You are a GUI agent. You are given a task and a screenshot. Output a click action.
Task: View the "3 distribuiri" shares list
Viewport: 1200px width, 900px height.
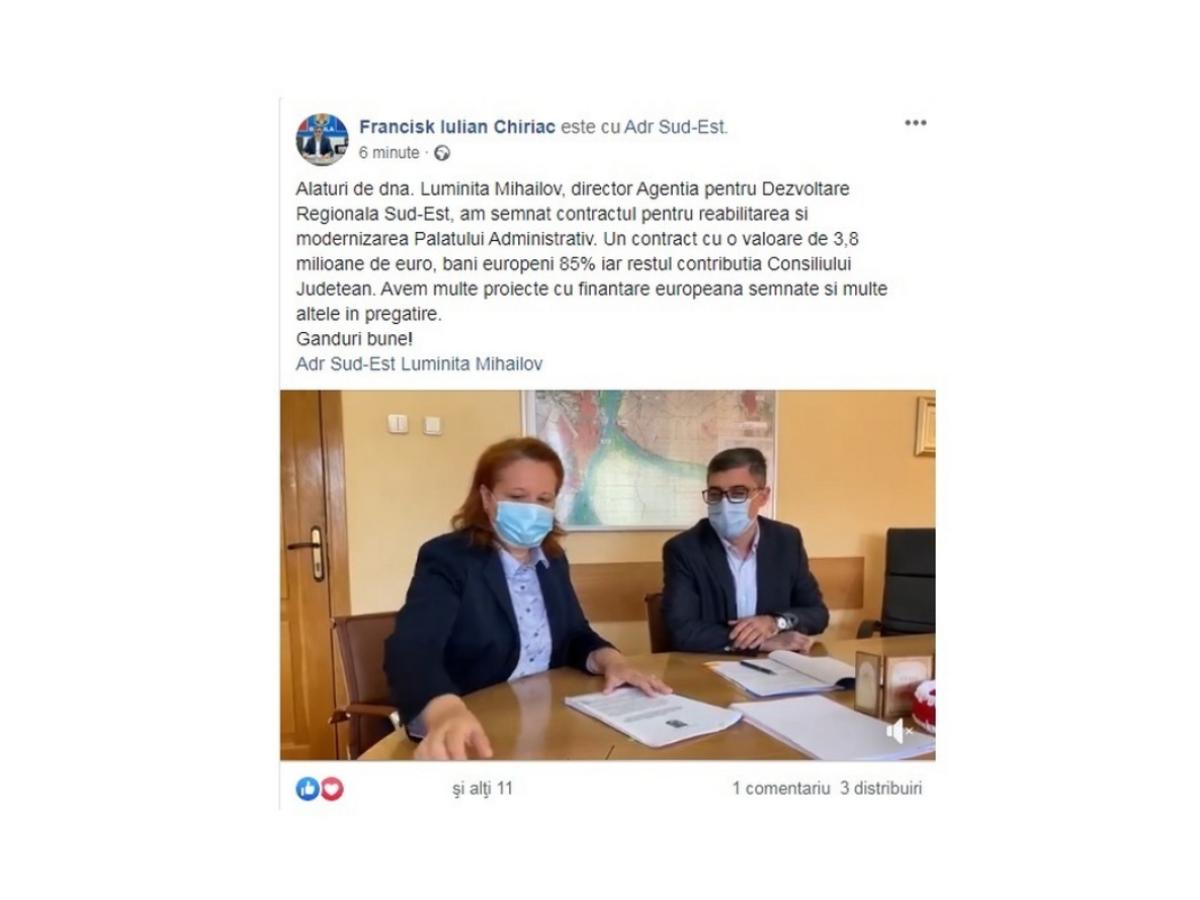(881, 788)
